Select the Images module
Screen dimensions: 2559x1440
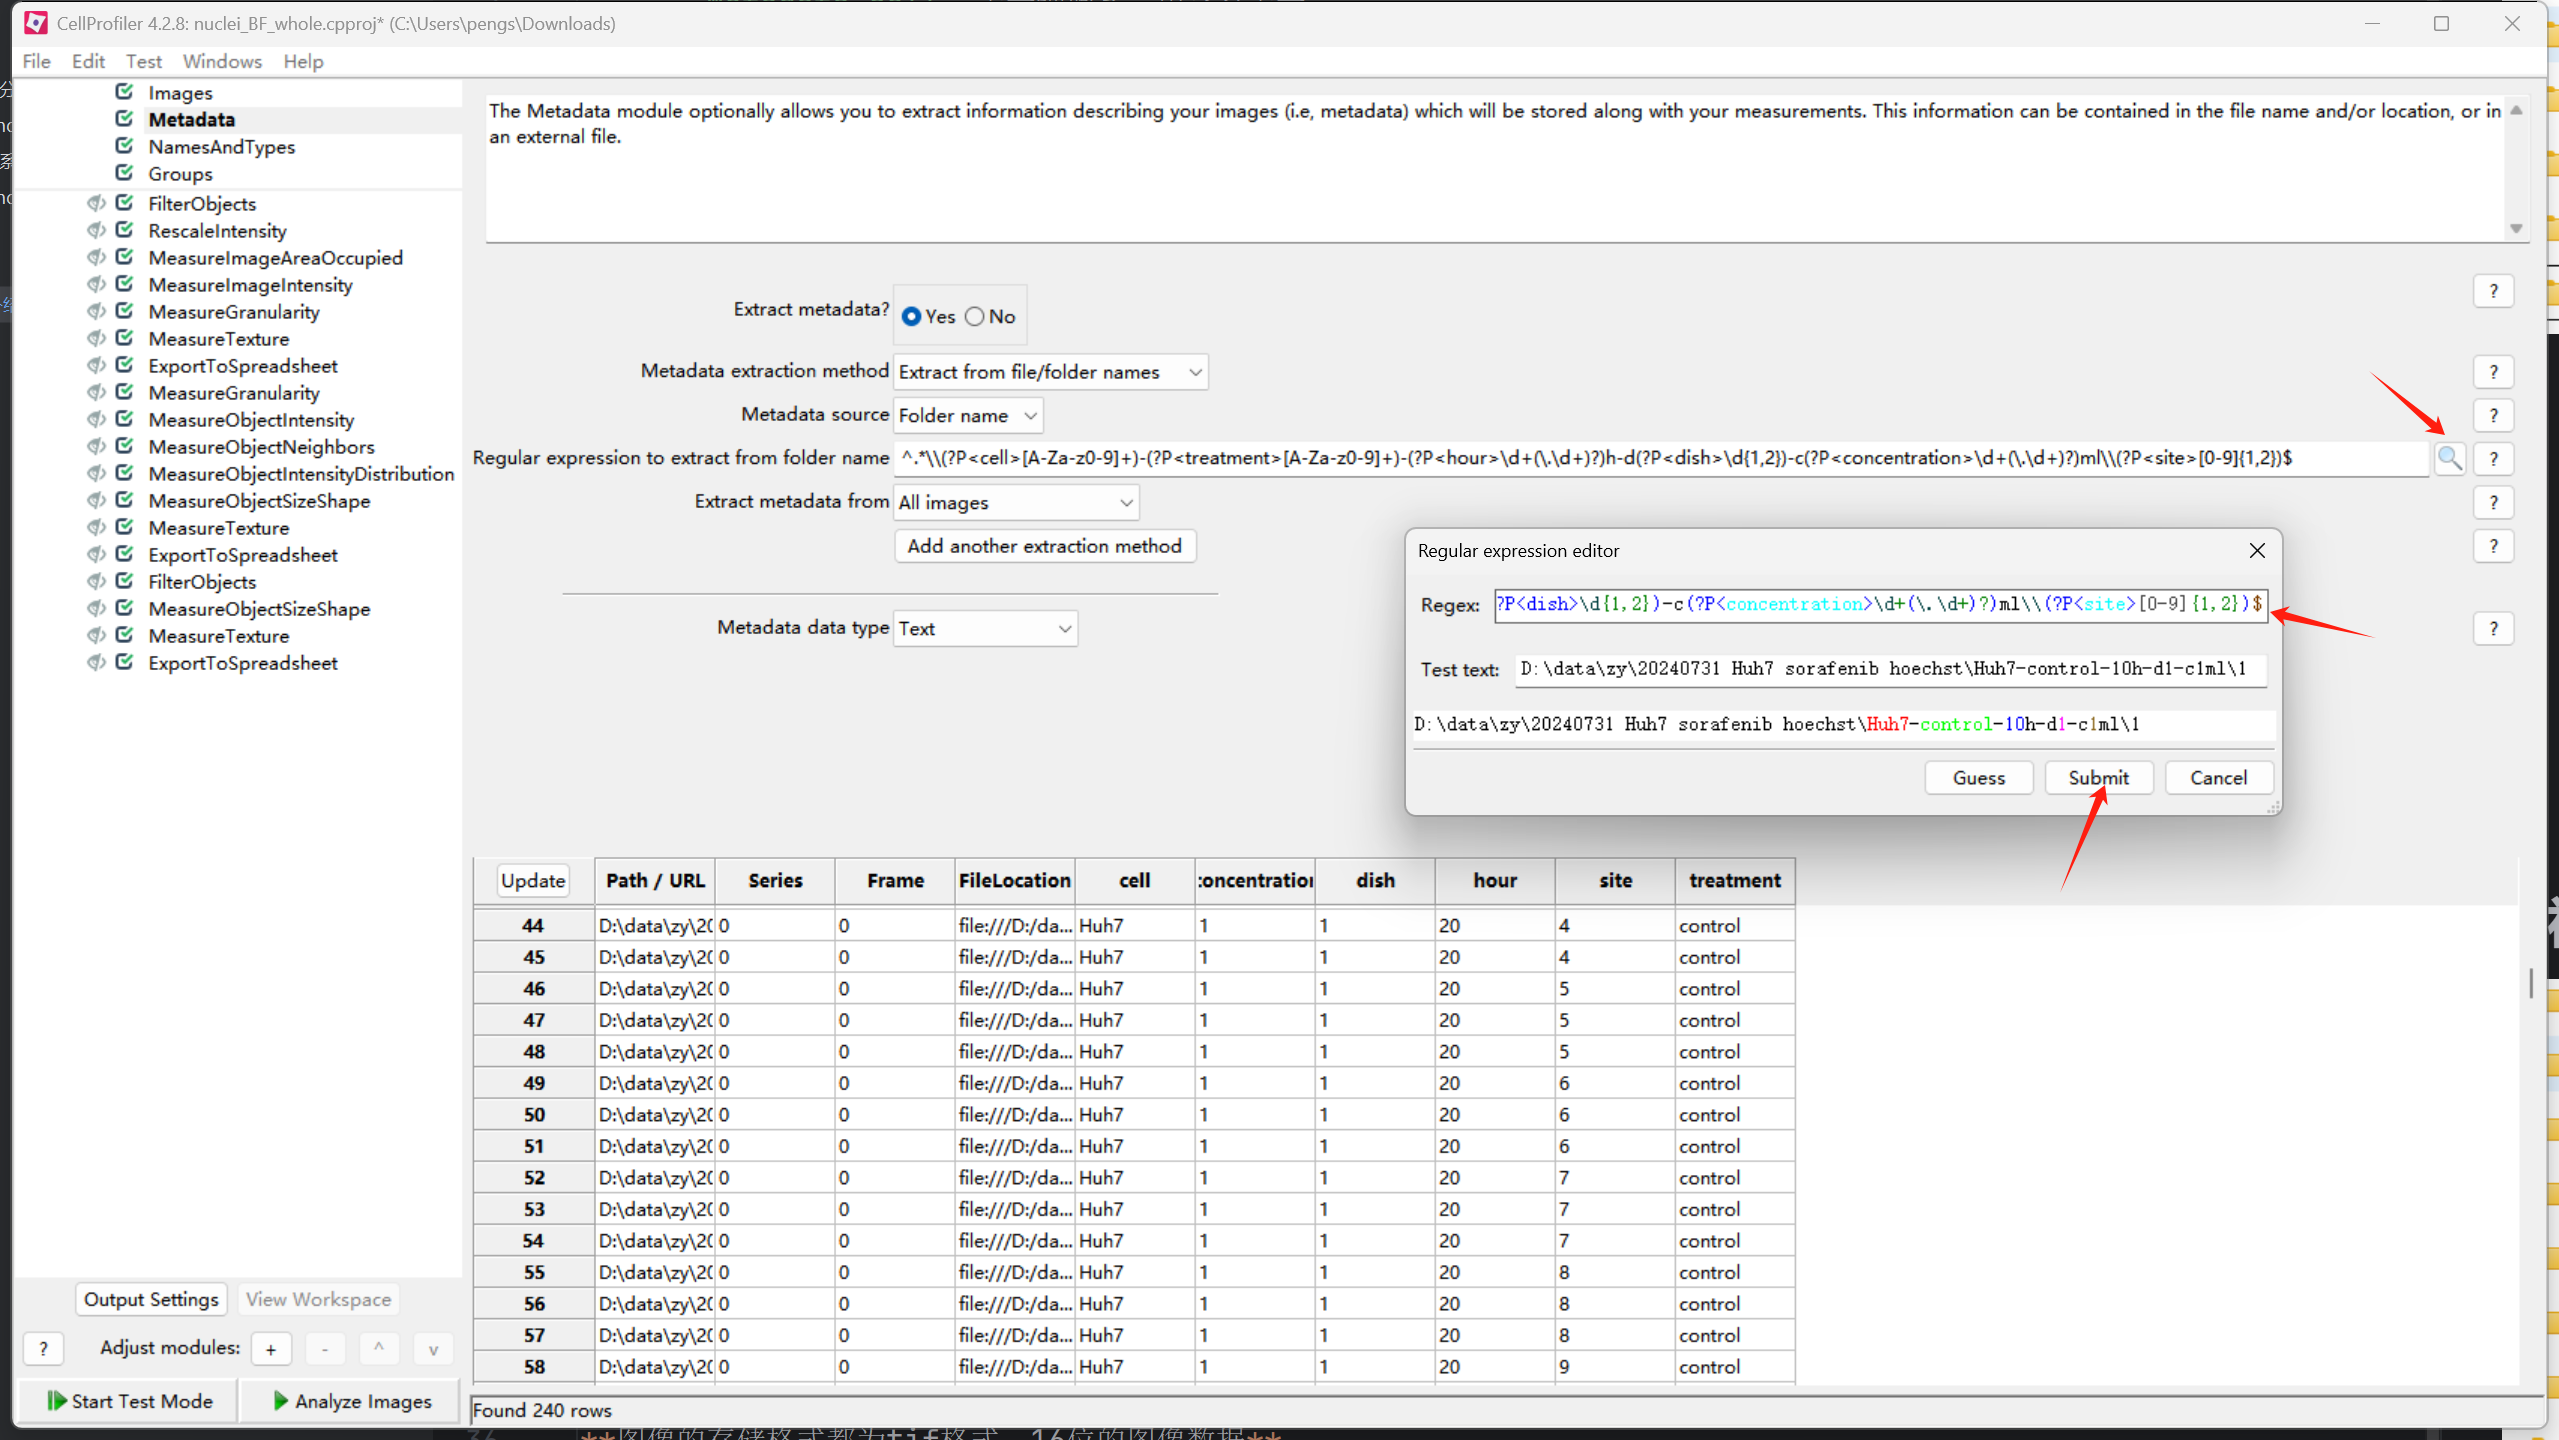(180, 92)
